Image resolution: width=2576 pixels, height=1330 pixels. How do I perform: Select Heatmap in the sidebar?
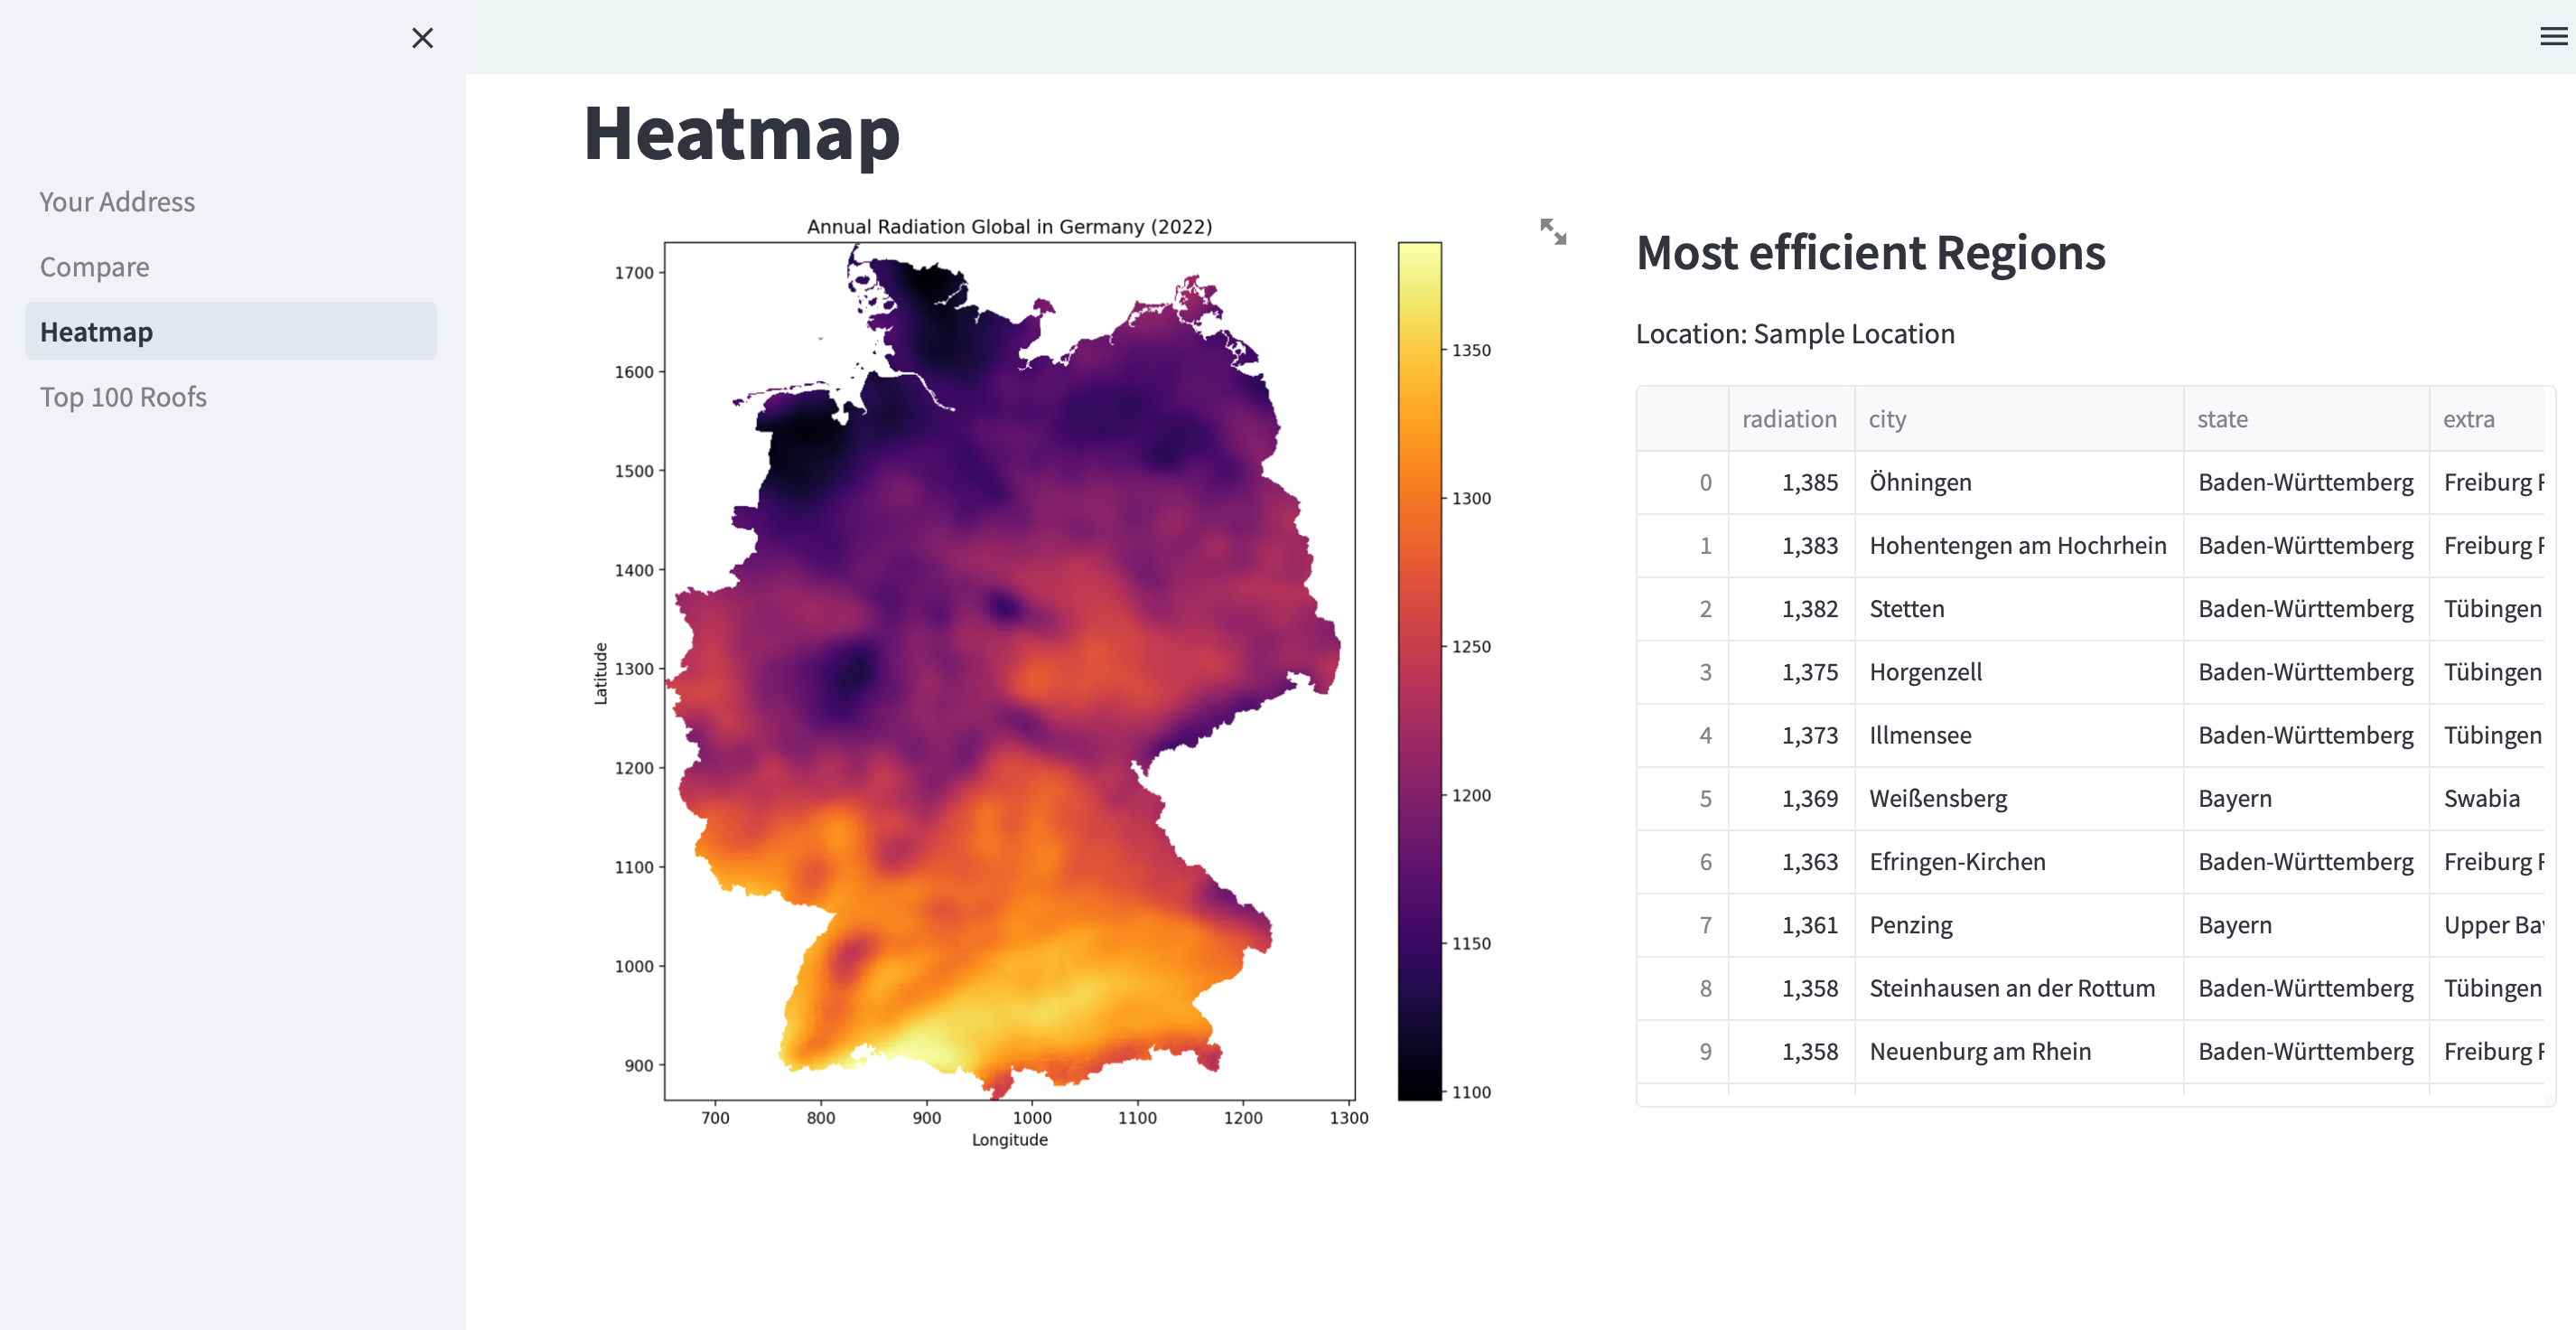[x=97, y=332]
